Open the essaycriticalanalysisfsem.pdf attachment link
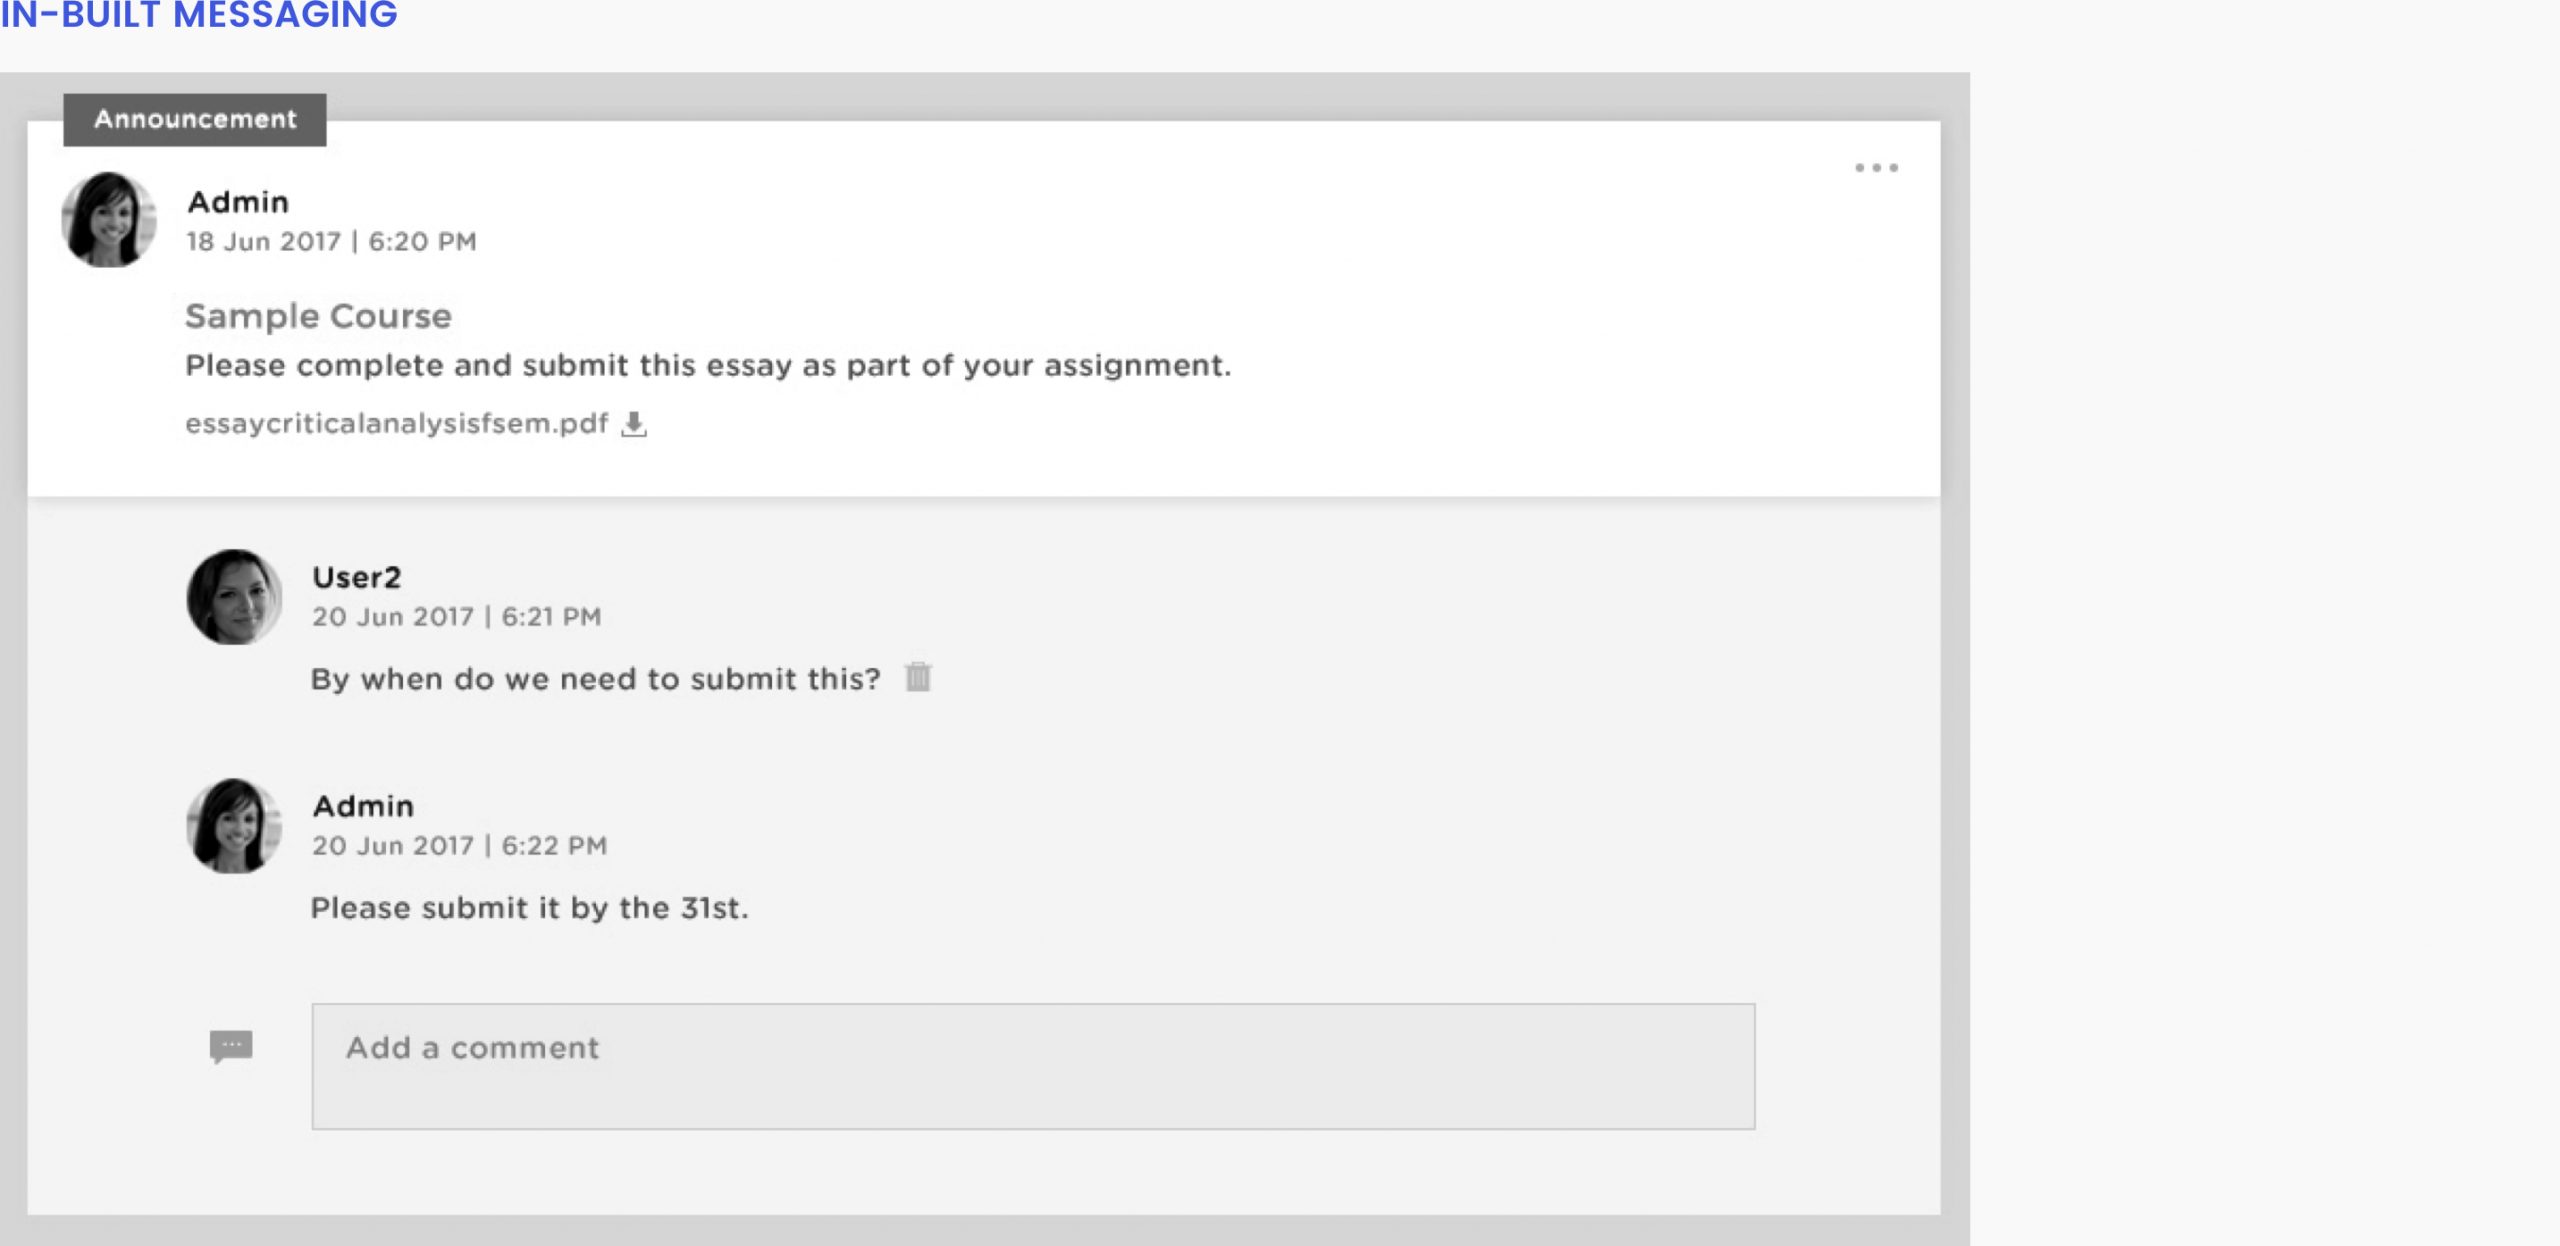Image resolution: width=2560 pixels, height=1246 pixels. coord(396,424)
